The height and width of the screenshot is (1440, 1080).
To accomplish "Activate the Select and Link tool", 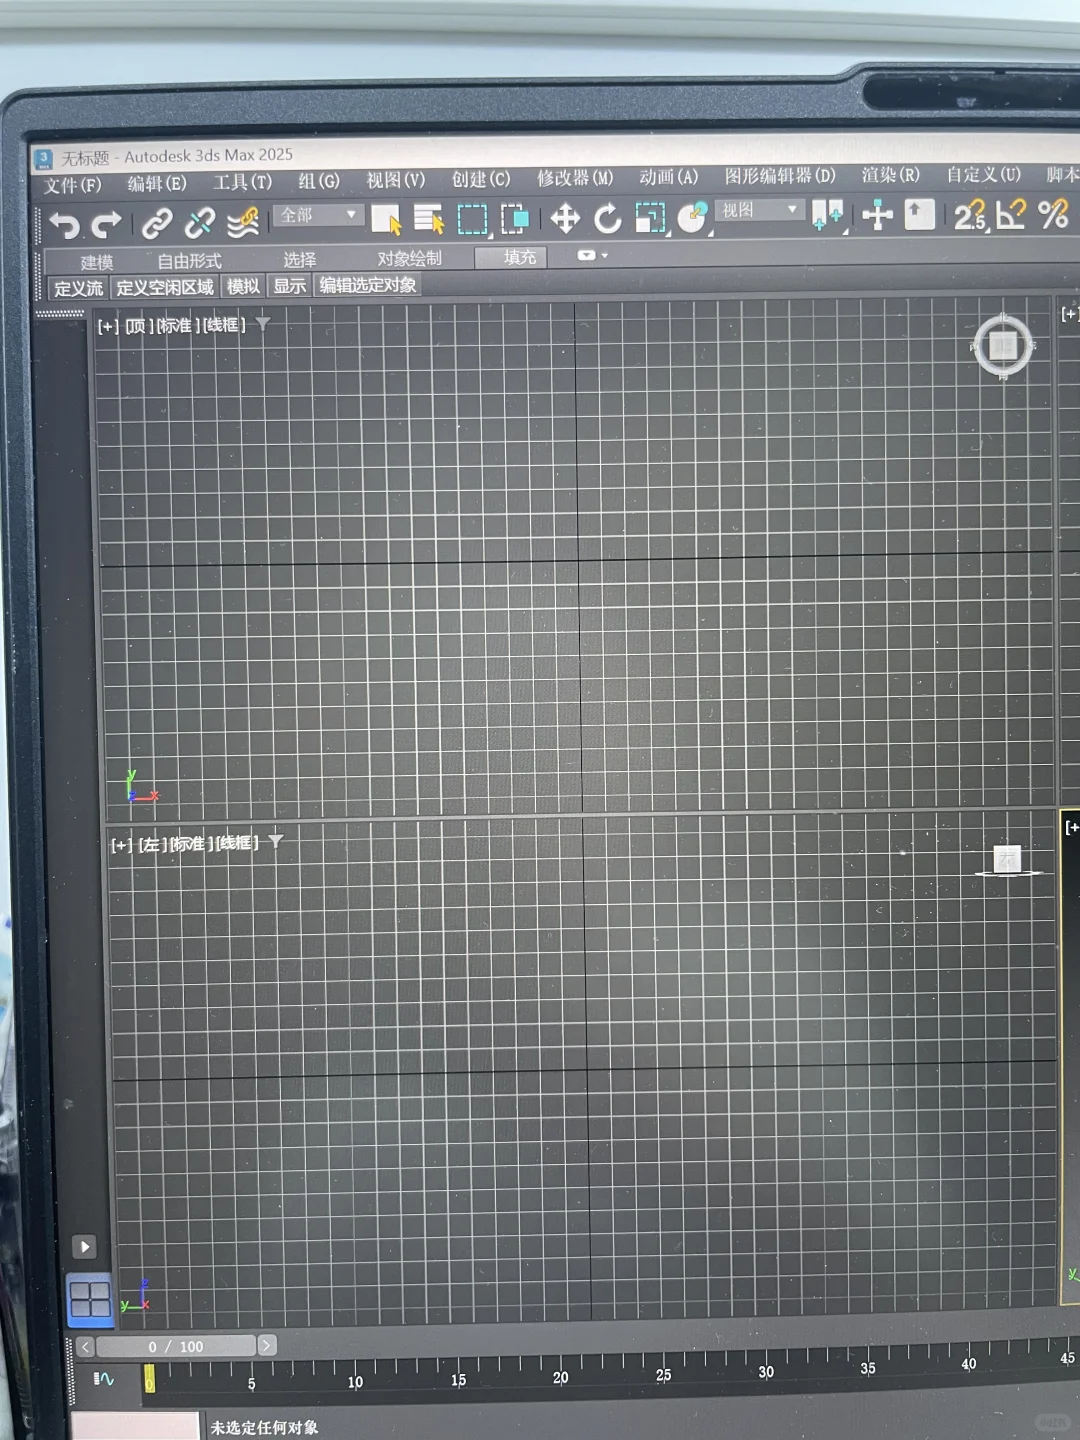I will (x=158, y=220).
